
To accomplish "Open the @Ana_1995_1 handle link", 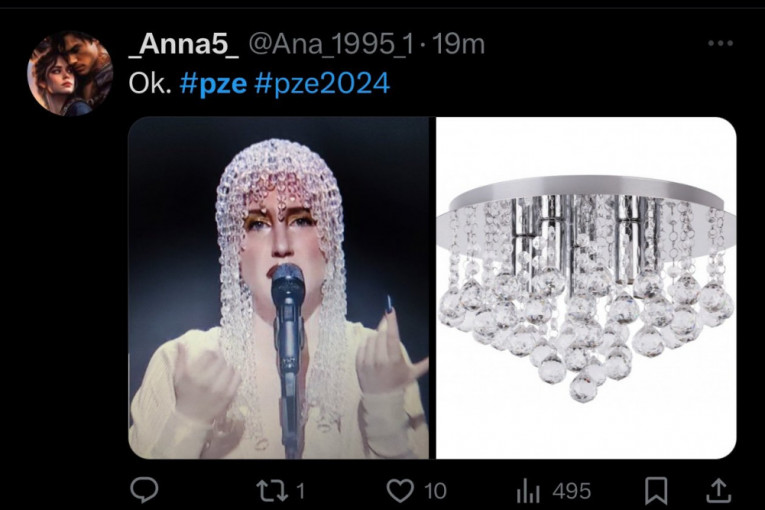I will point(330,44).
